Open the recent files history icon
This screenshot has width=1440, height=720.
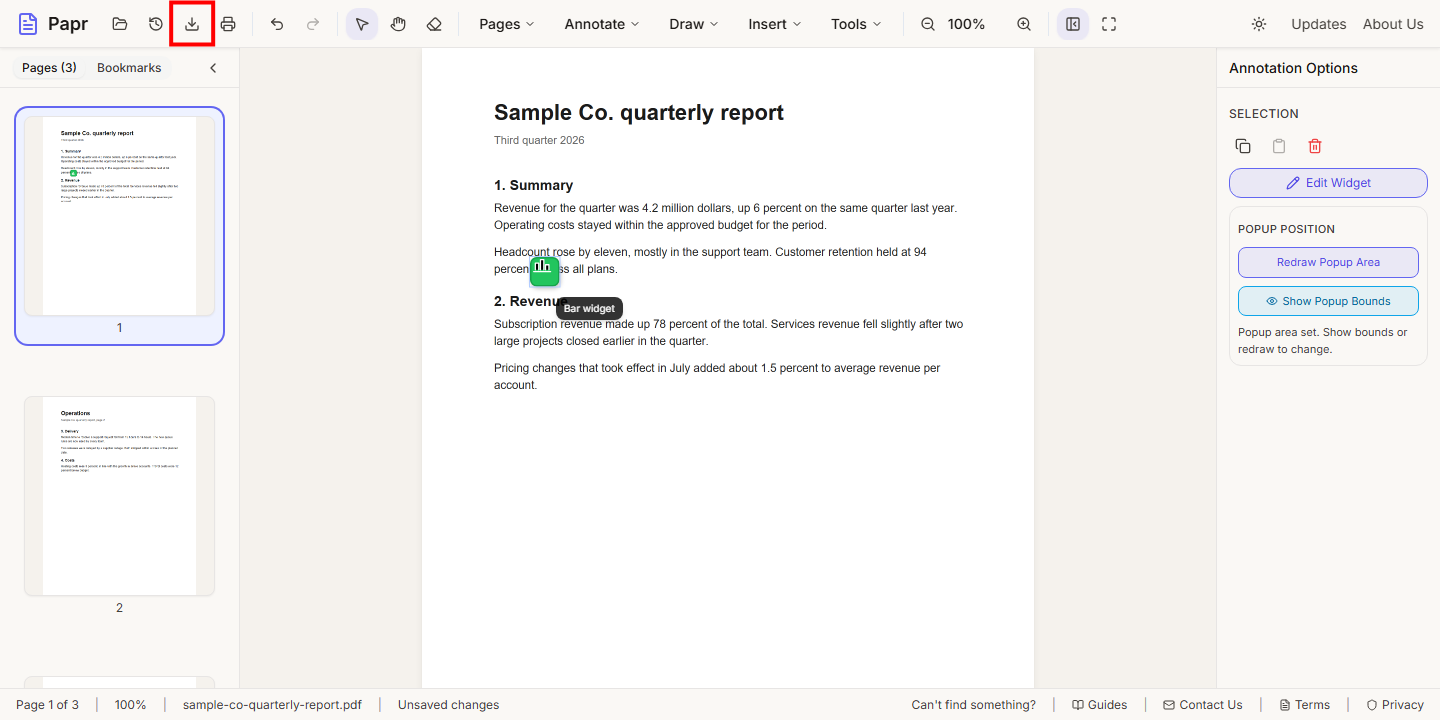[x=156, y=24]
